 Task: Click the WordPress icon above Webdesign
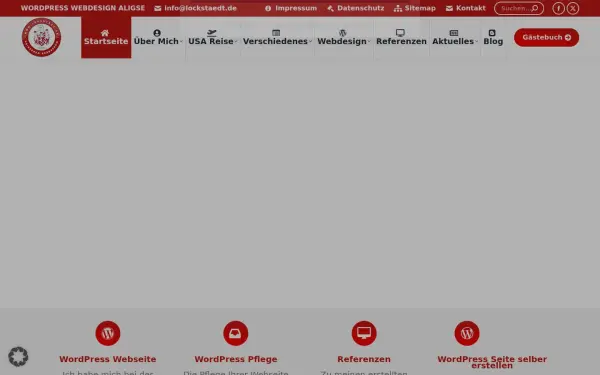342,33
